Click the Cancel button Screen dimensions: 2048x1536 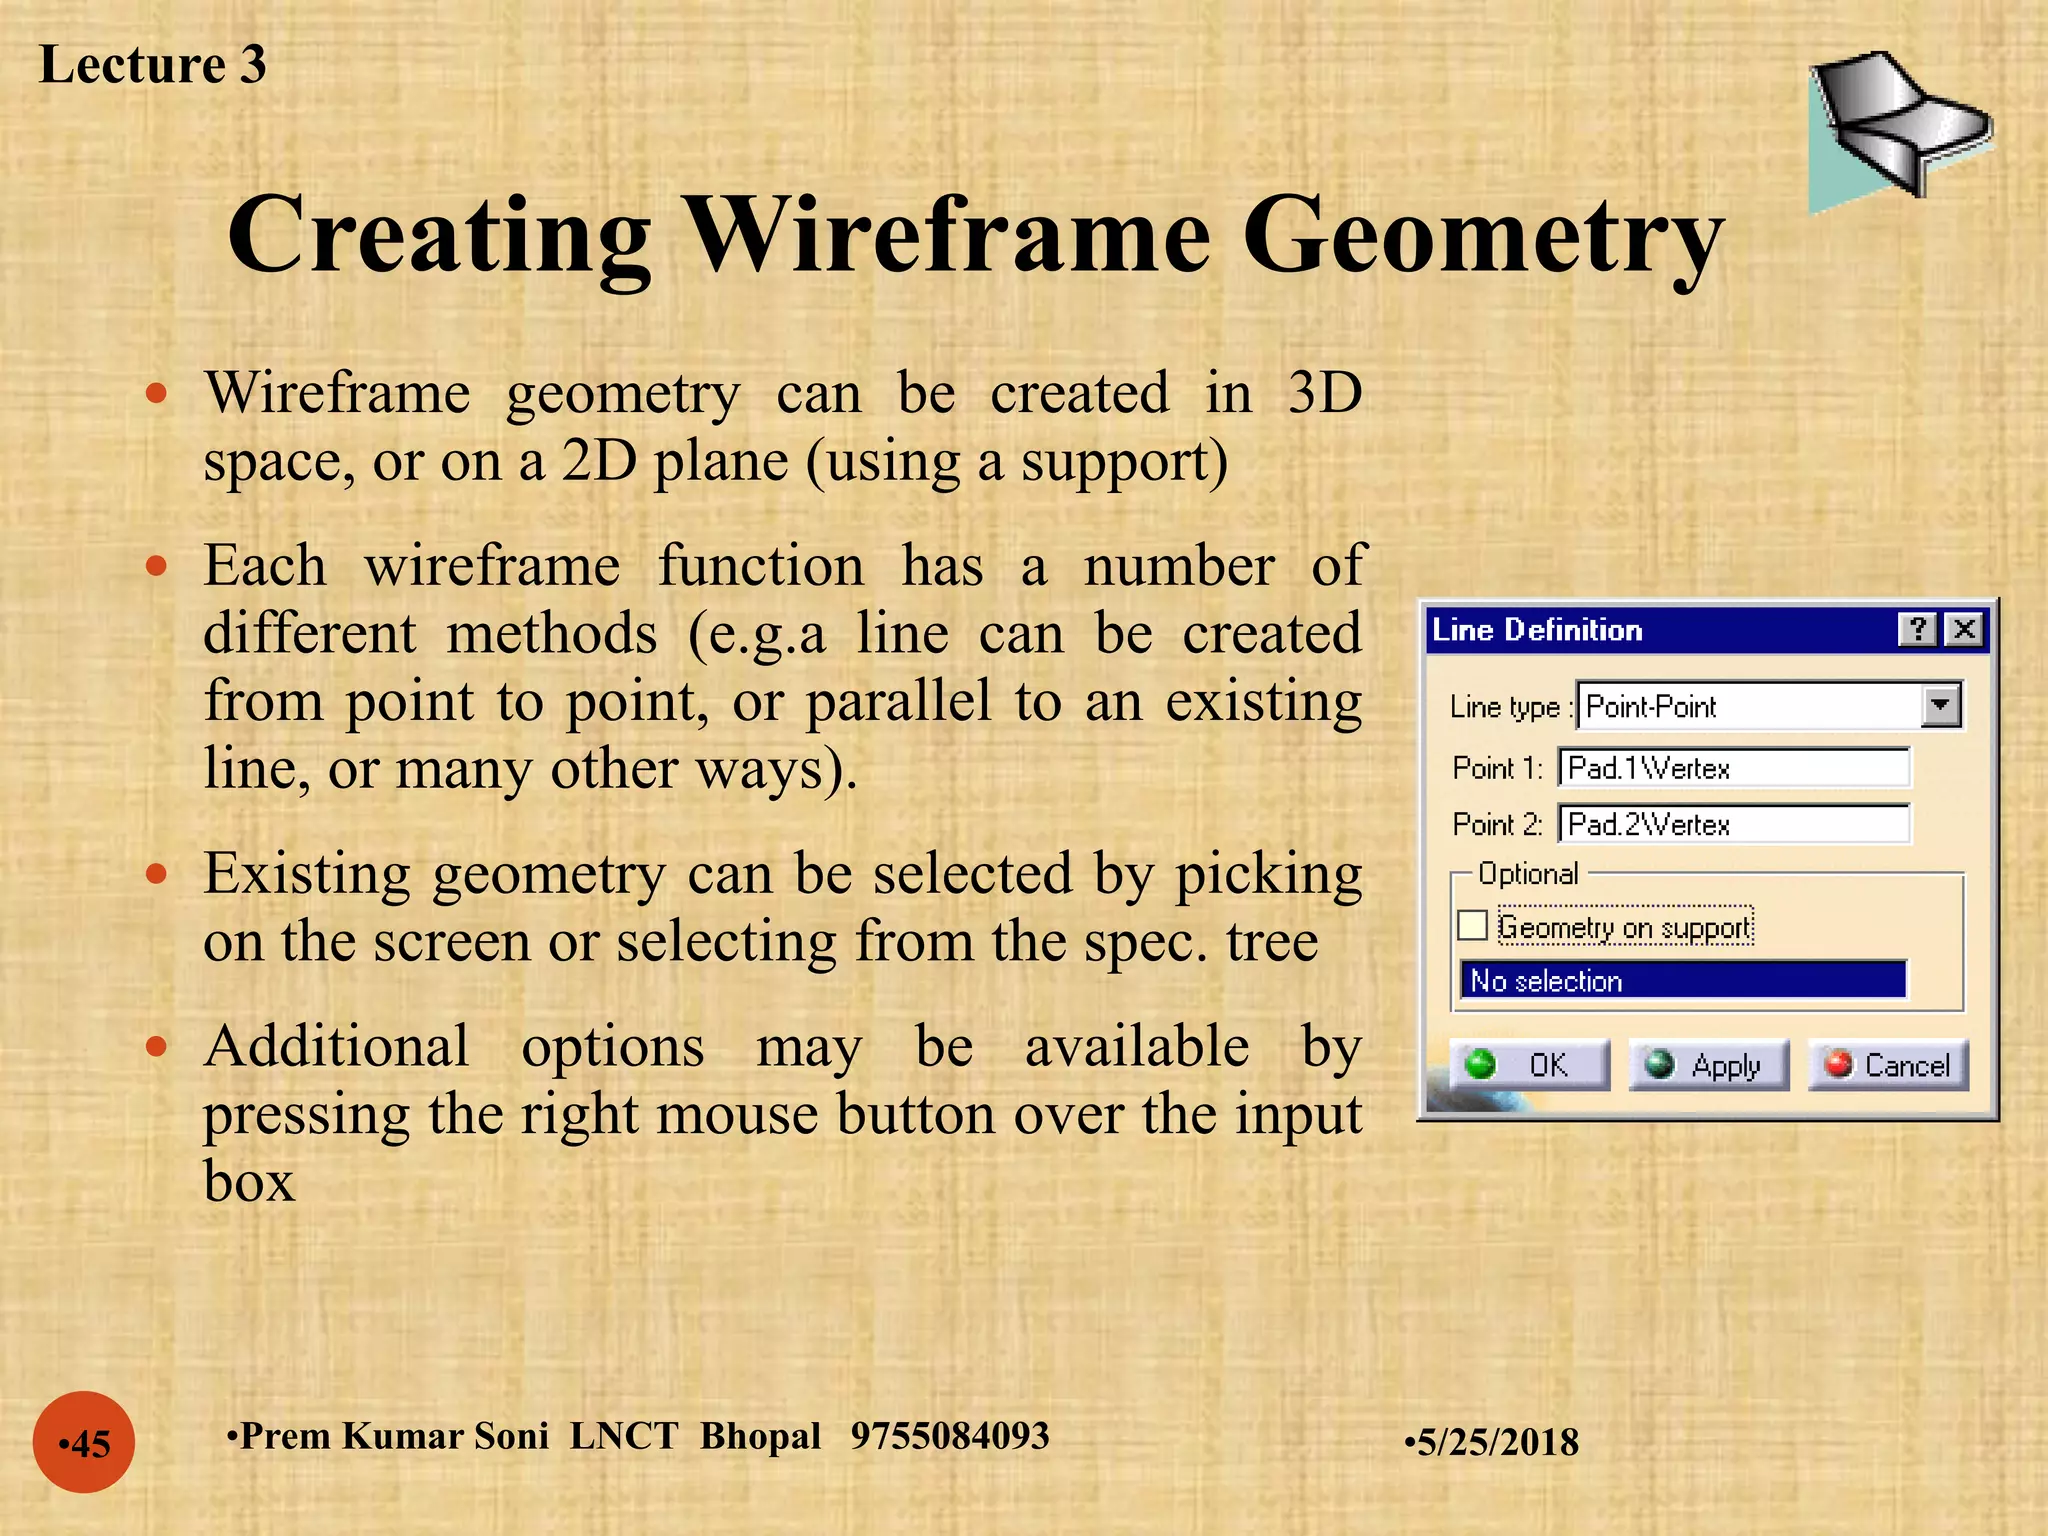pos(1888,1065)
